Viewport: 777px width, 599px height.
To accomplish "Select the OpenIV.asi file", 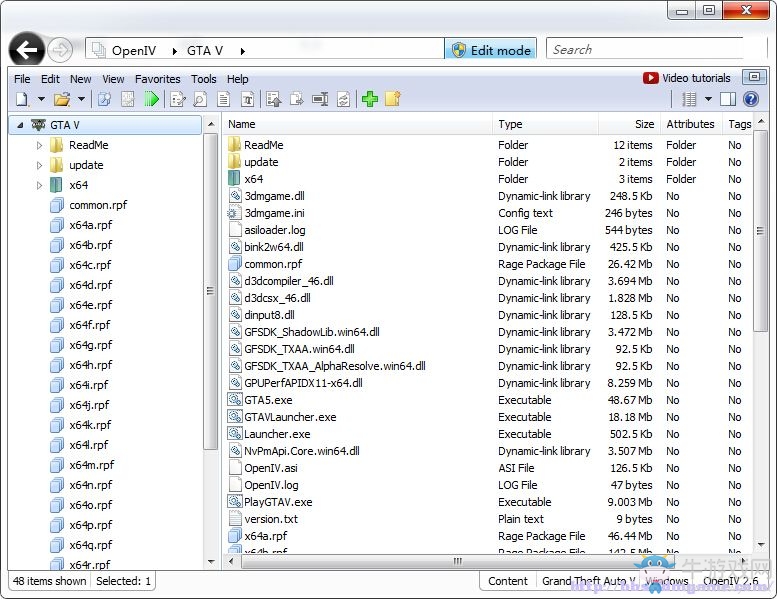I will tap(271, 468).
